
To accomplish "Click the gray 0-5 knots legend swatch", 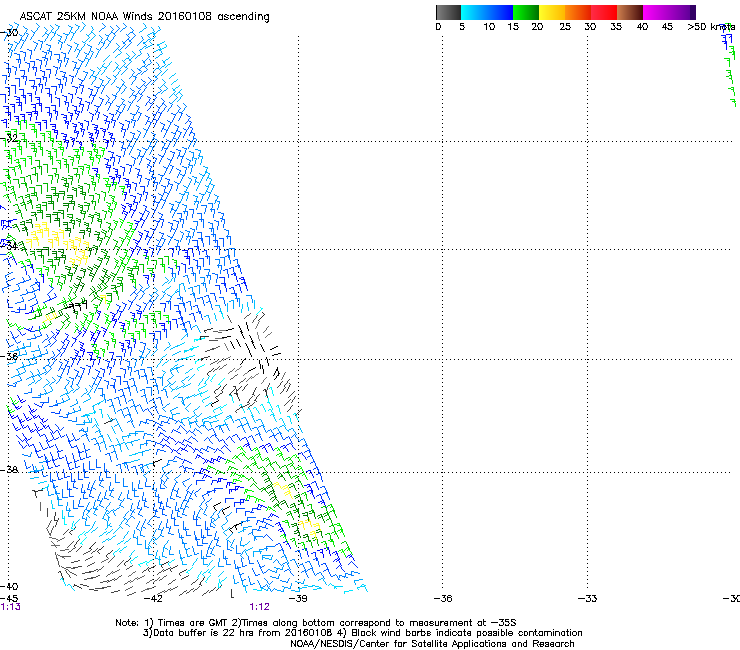I will tap(448, 12).
